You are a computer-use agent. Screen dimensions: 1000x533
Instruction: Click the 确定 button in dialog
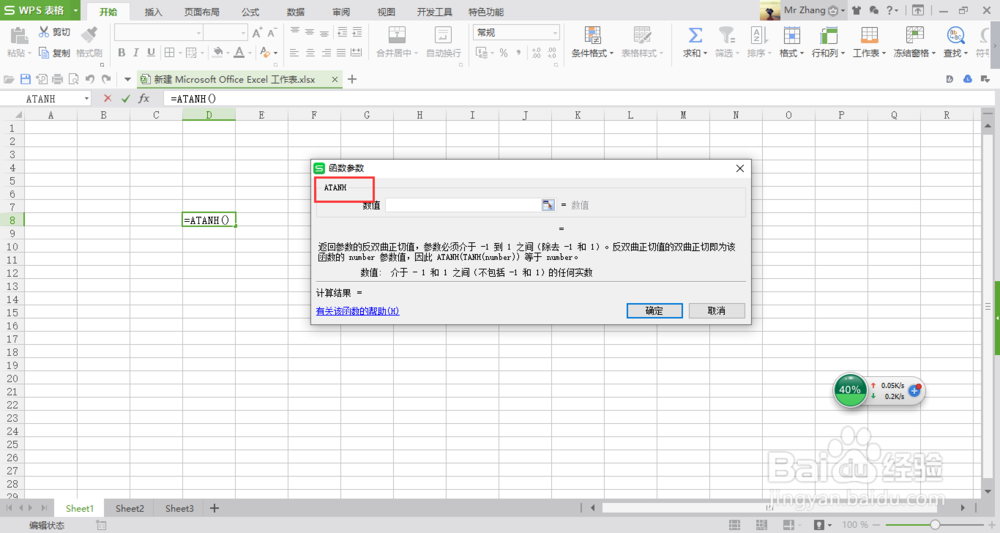tap(654, 310)
